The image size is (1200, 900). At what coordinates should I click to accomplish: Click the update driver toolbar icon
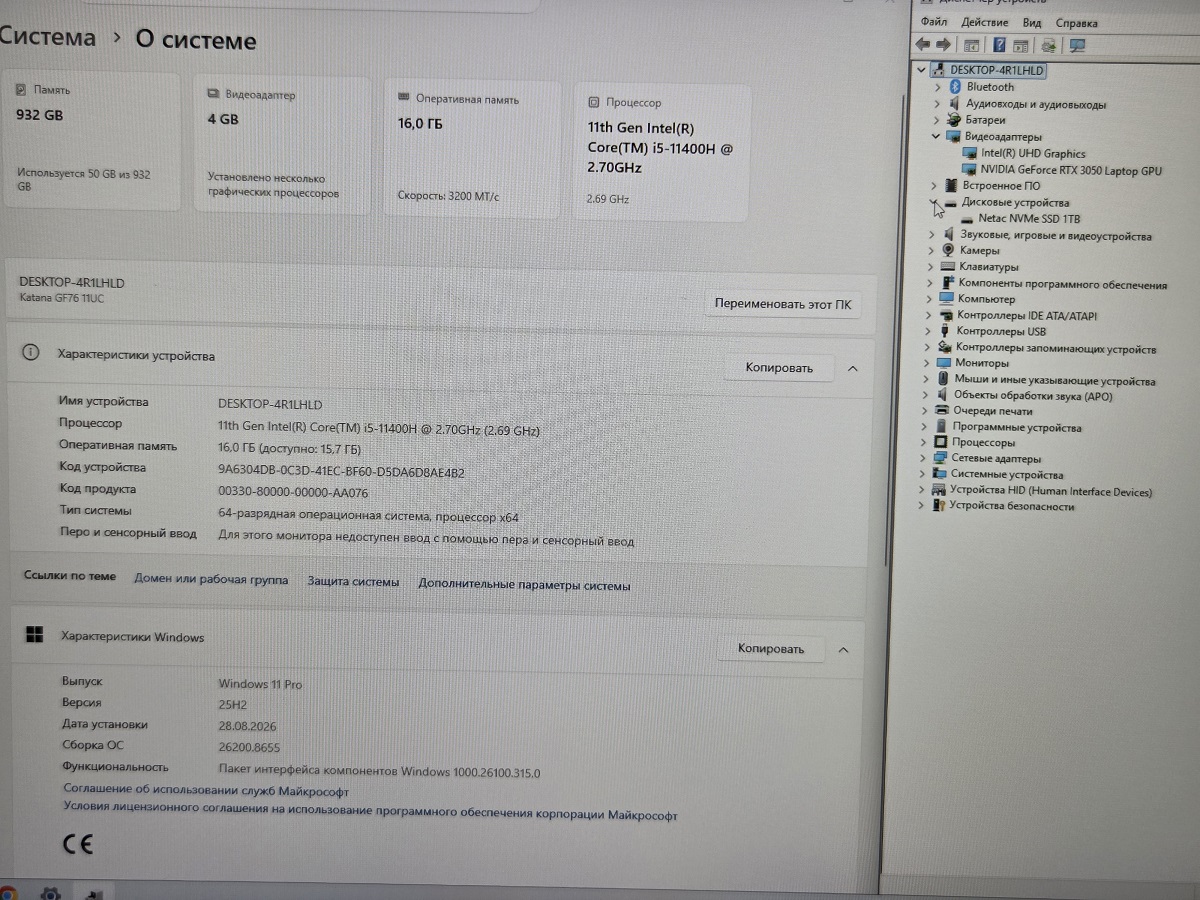(1048, 45)
